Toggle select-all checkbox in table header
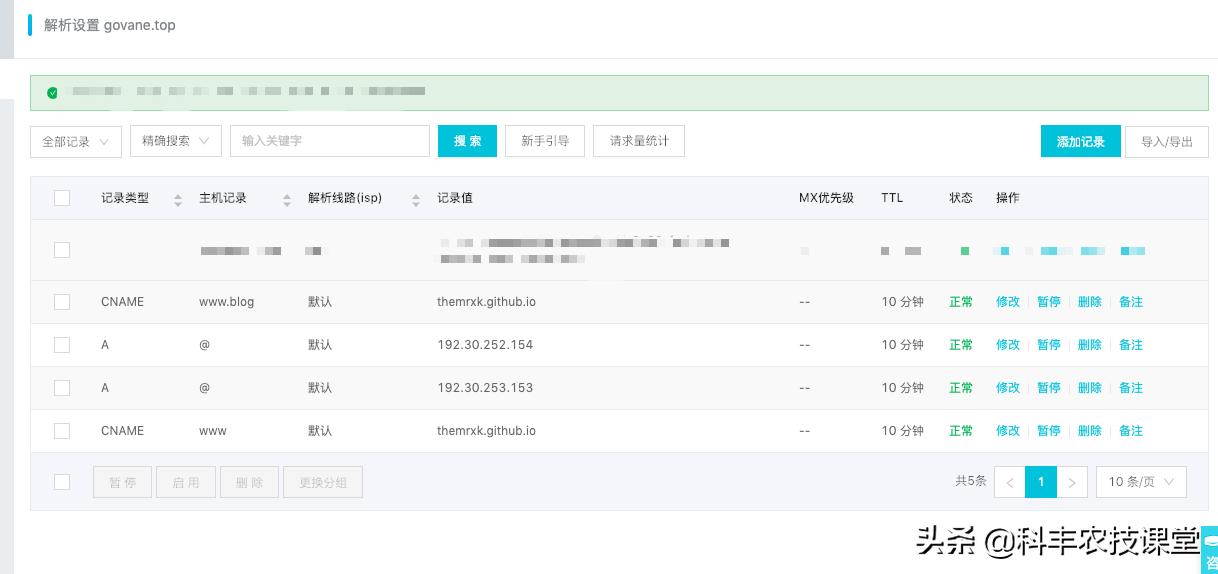 tap(62, 198)
